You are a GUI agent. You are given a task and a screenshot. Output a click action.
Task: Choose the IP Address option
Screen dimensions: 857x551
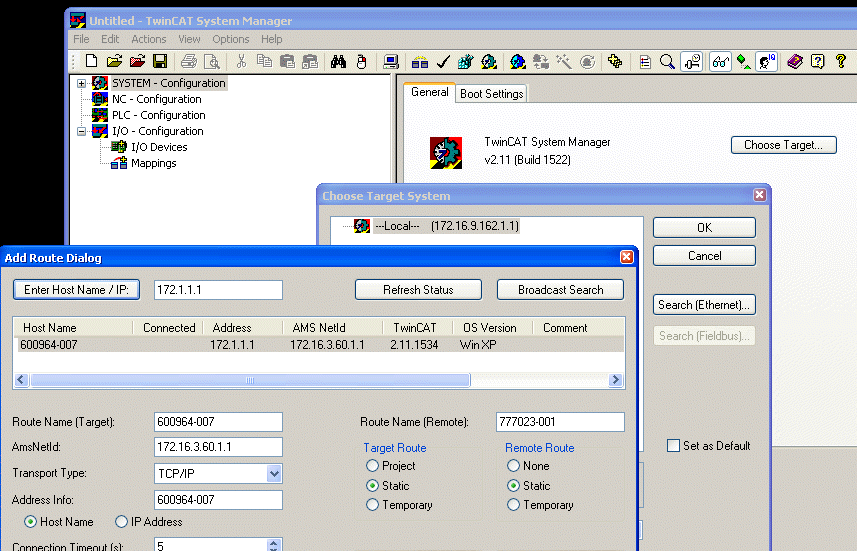tap(121, 521)
